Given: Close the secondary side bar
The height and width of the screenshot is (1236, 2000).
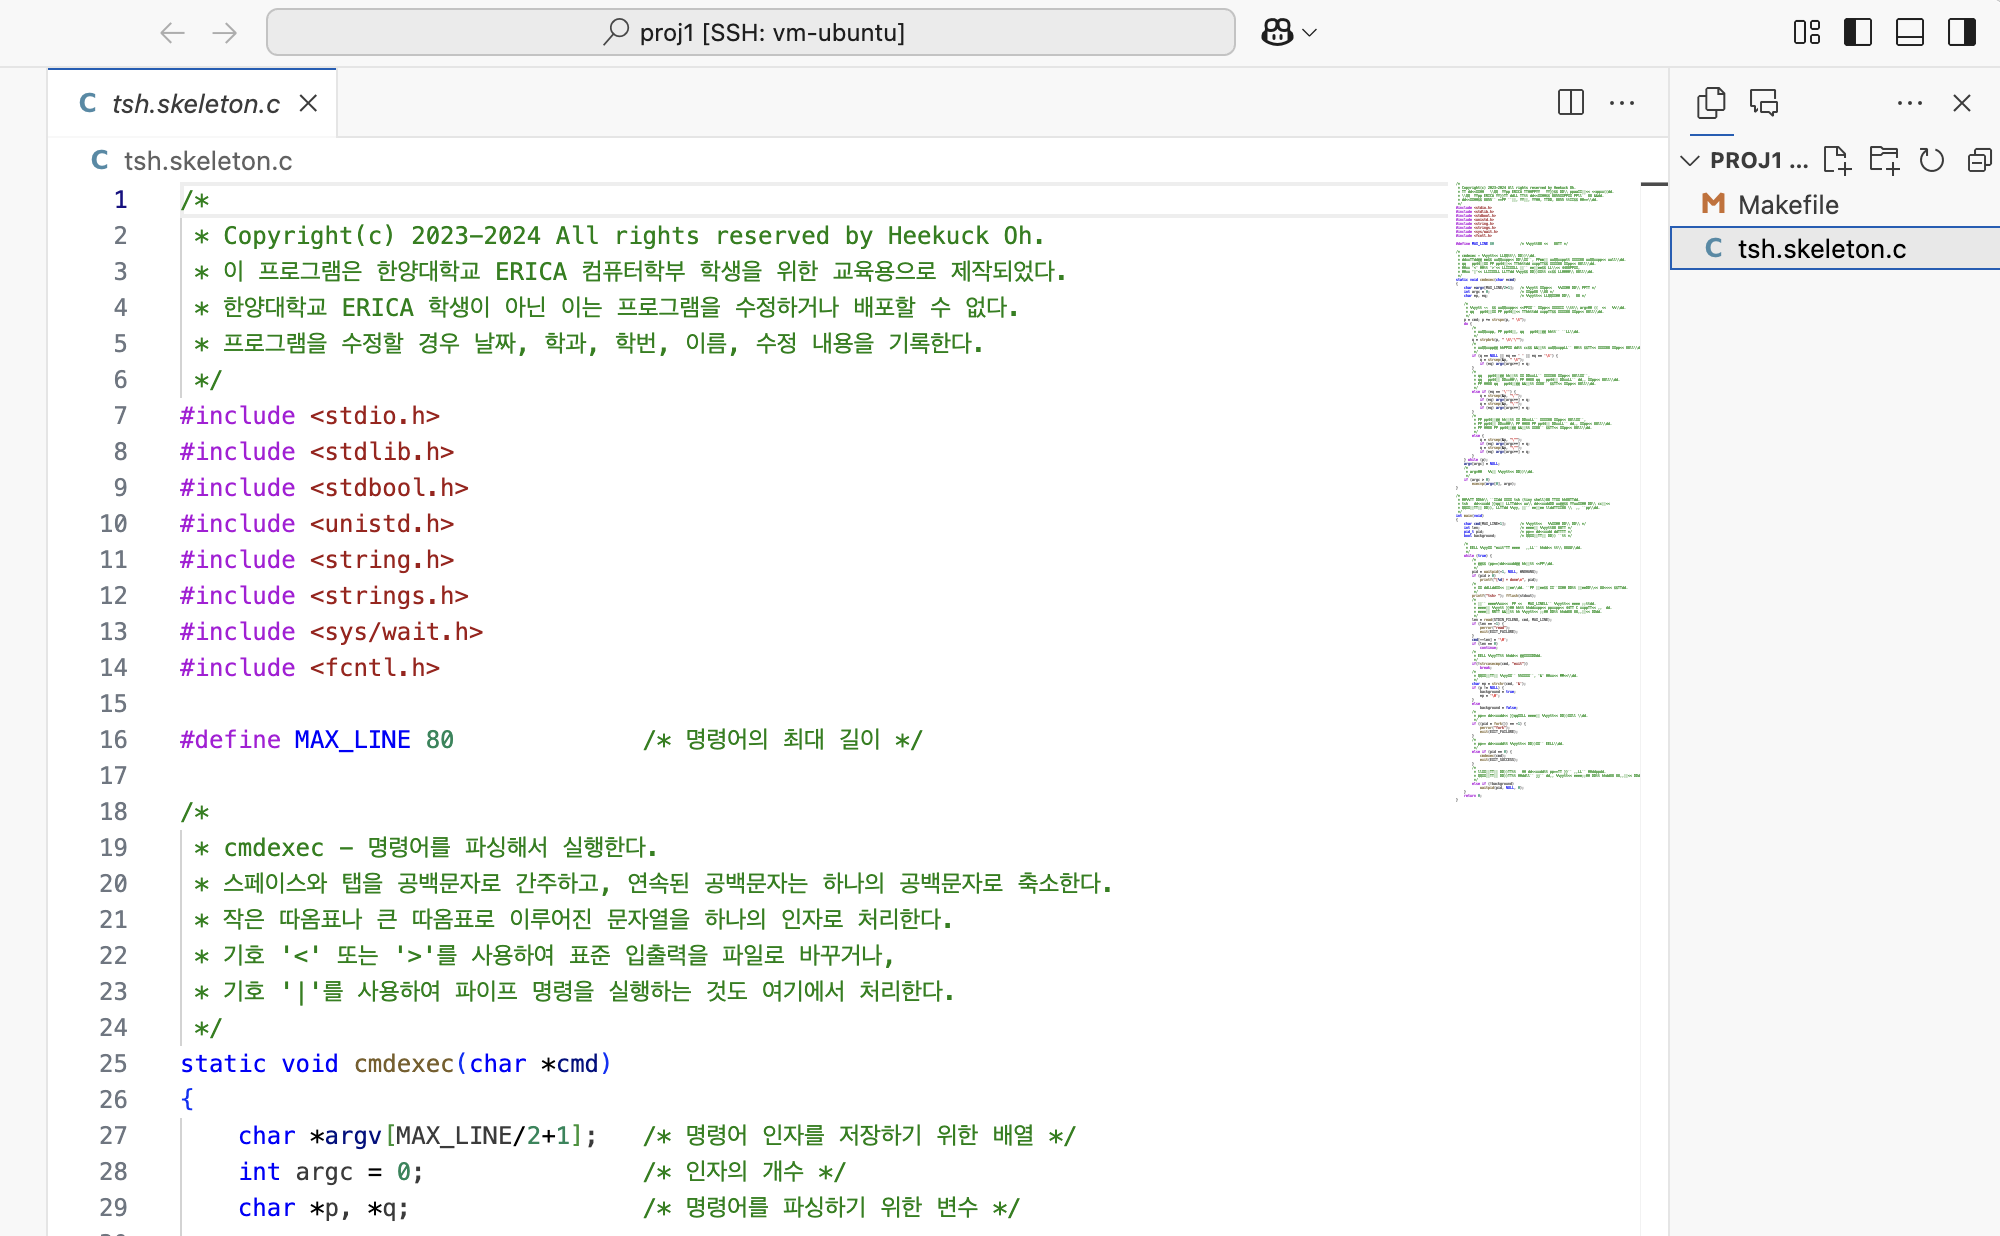Looking at the screenshot, I should click(x=1962, y=102).
